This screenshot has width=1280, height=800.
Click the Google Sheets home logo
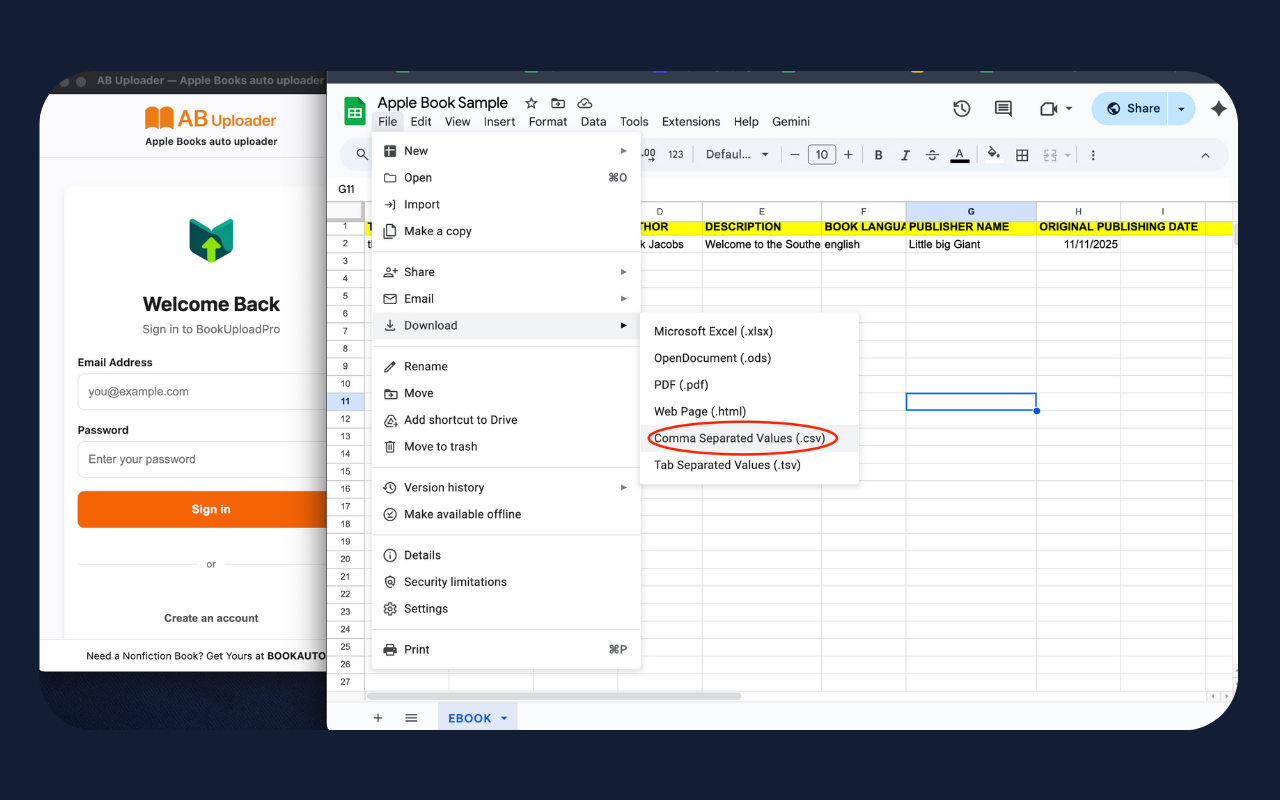pos(355,111)
